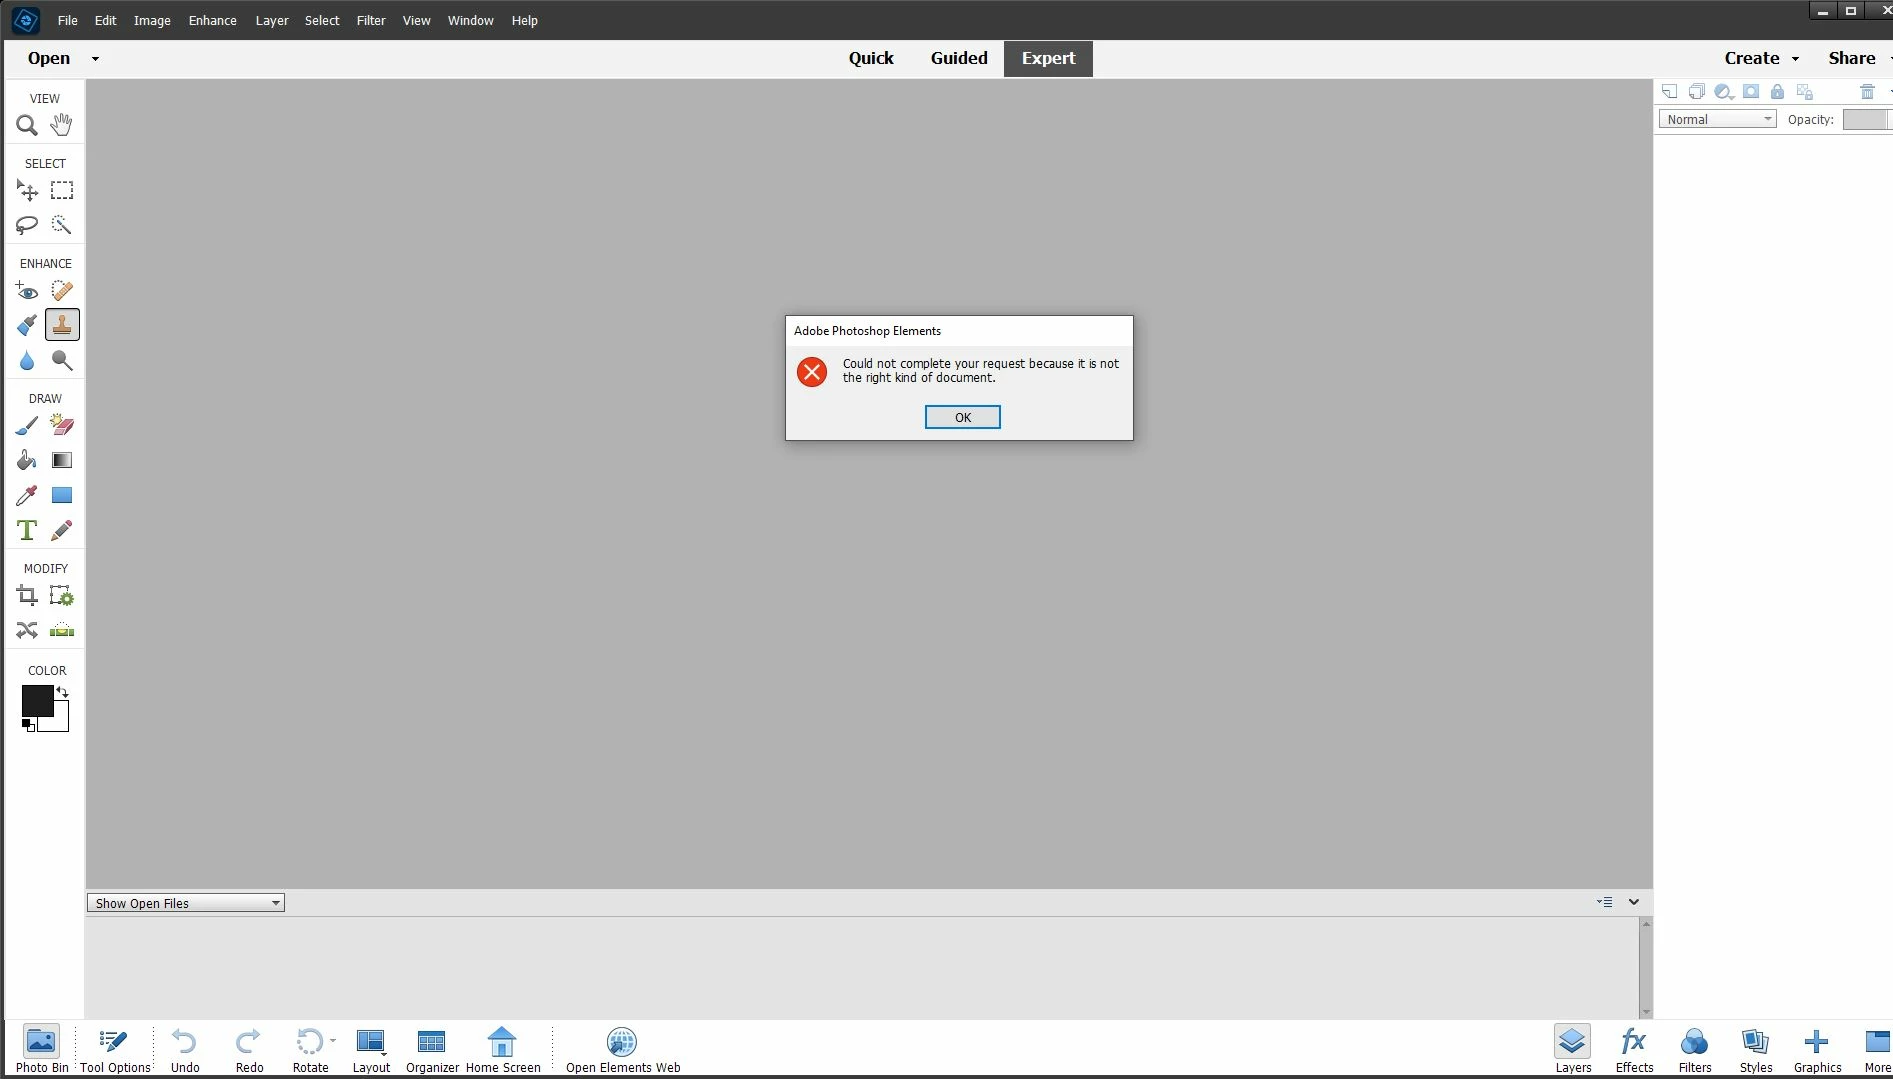
Task: Select the Recompose tool
Action: point(62,596)
